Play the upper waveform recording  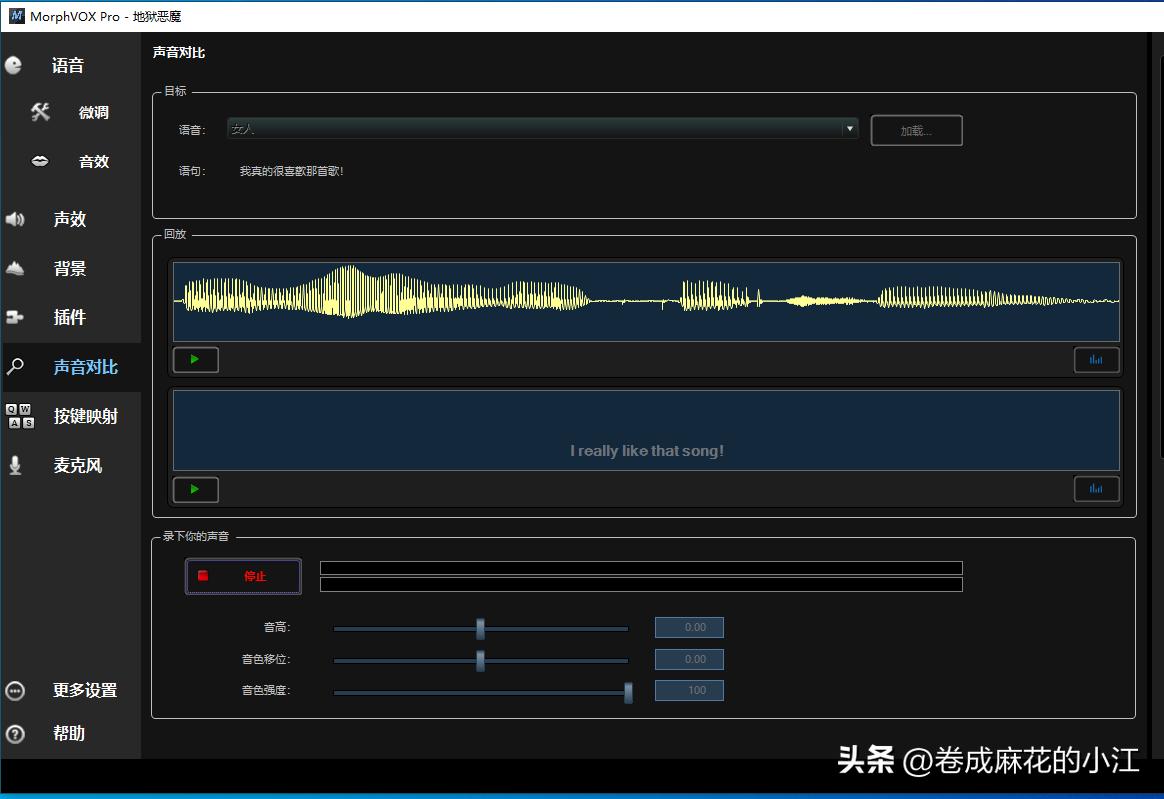(195, 359)
